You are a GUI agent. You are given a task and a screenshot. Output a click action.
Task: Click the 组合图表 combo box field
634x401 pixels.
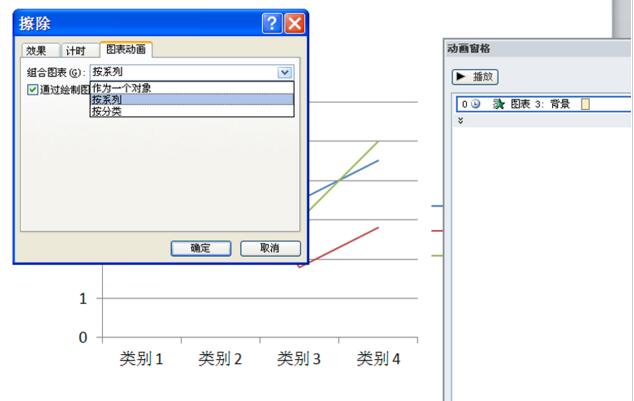pyautogui.click(x=192, y=72)
